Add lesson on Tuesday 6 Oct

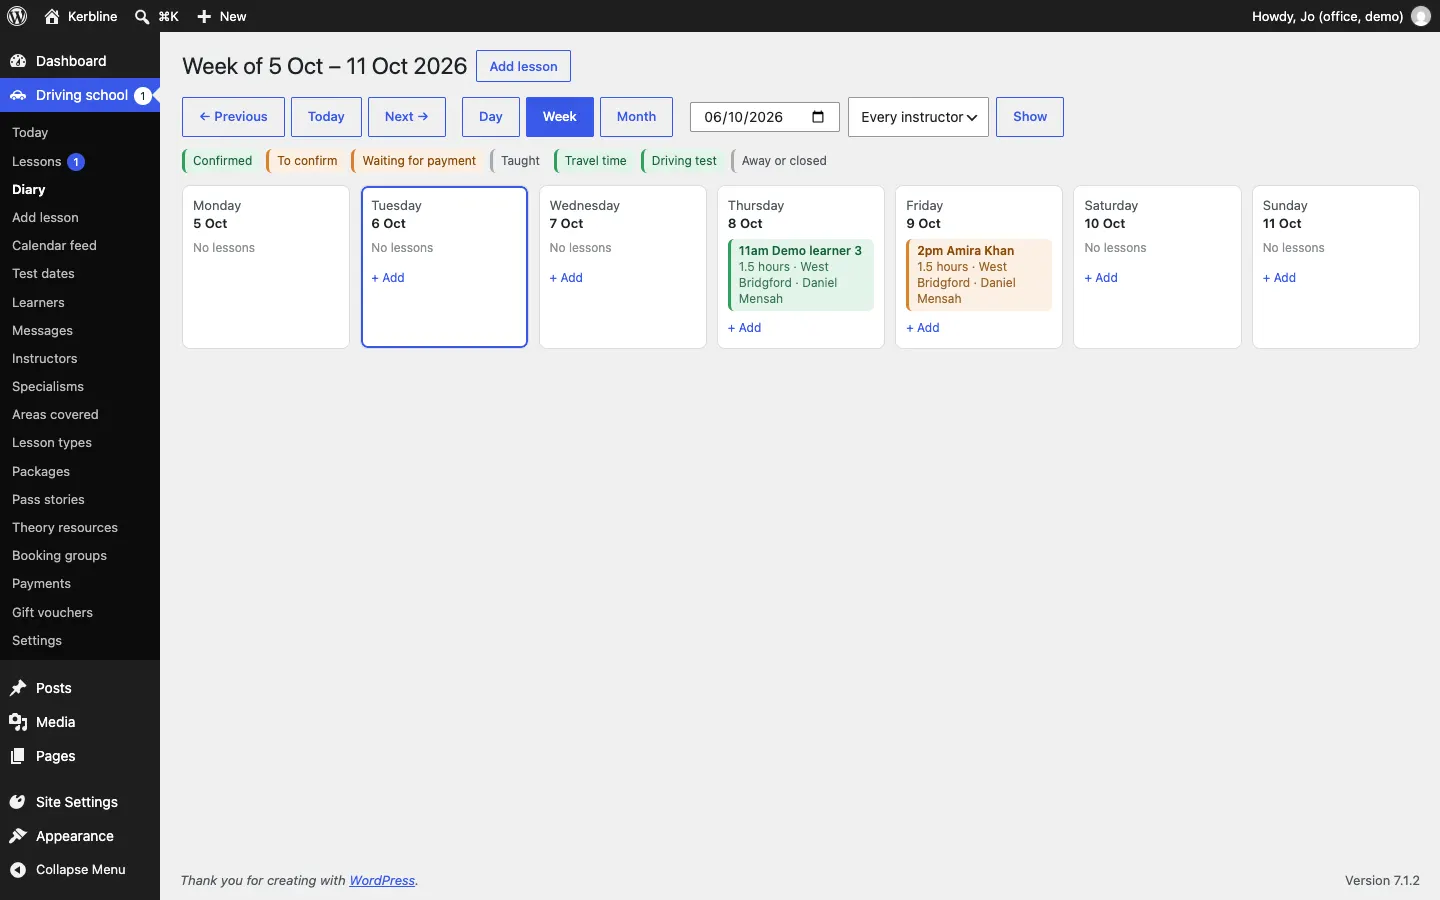coord(388,278)
